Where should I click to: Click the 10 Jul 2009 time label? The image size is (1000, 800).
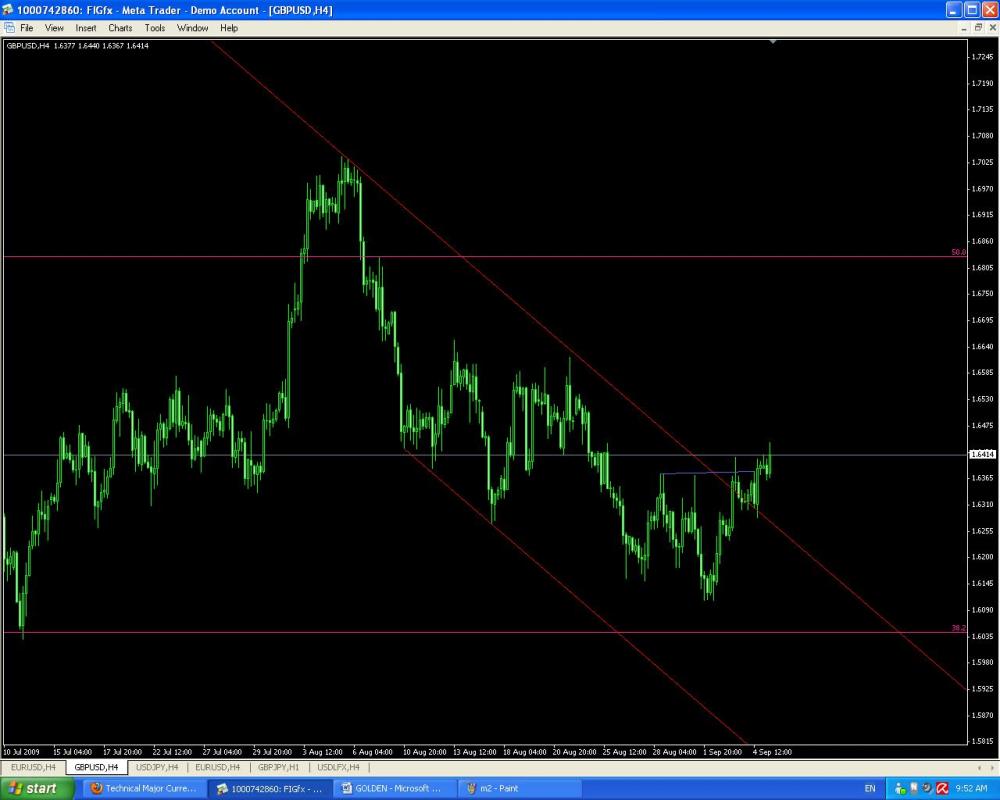point(22,752)
